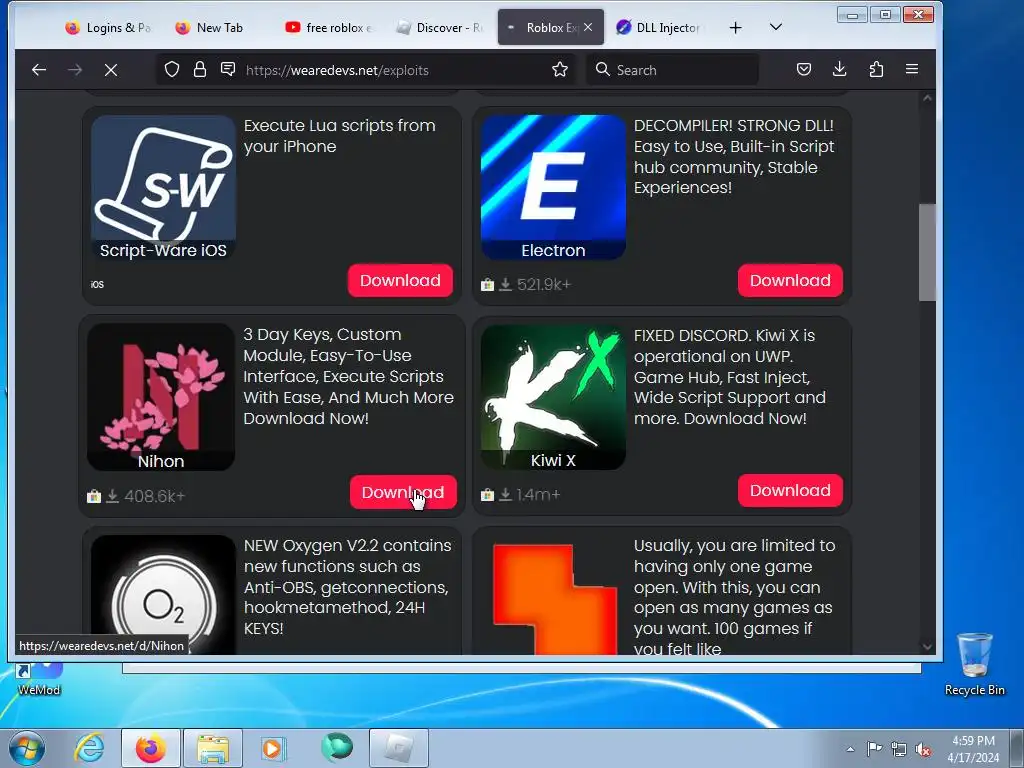Viewport: 1024px width, 768px height.
Task: Open the Electron logo thumbnail
Action: tap(553, 187)
